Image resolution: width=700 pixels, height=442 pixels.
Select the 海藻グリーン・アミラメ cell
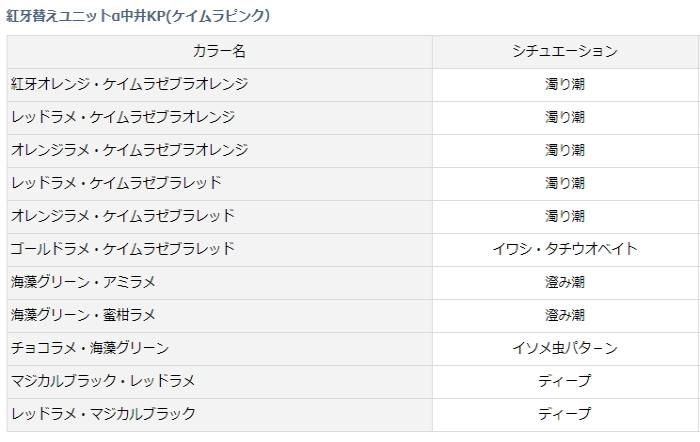point(83,282)
